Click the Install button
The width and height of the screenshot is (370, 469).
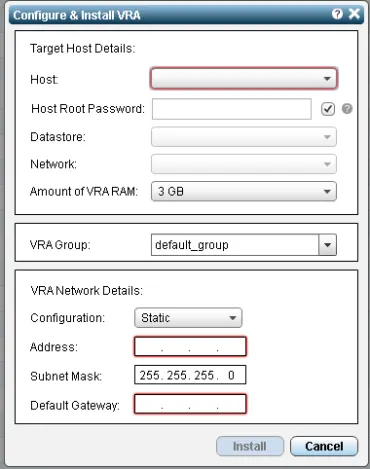[250, 446]
